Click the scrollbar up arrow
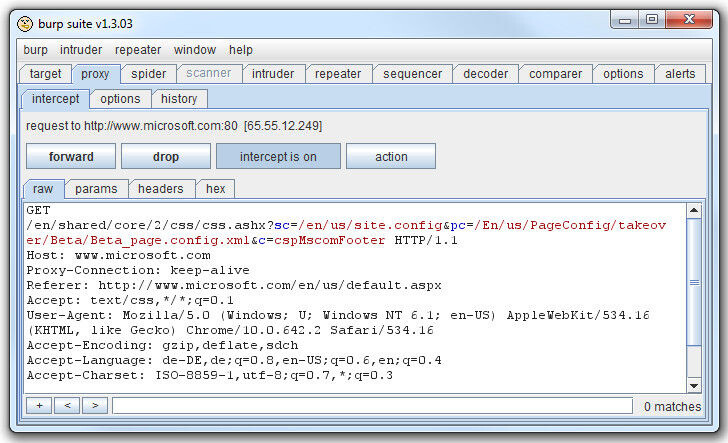 click(694, 211)
